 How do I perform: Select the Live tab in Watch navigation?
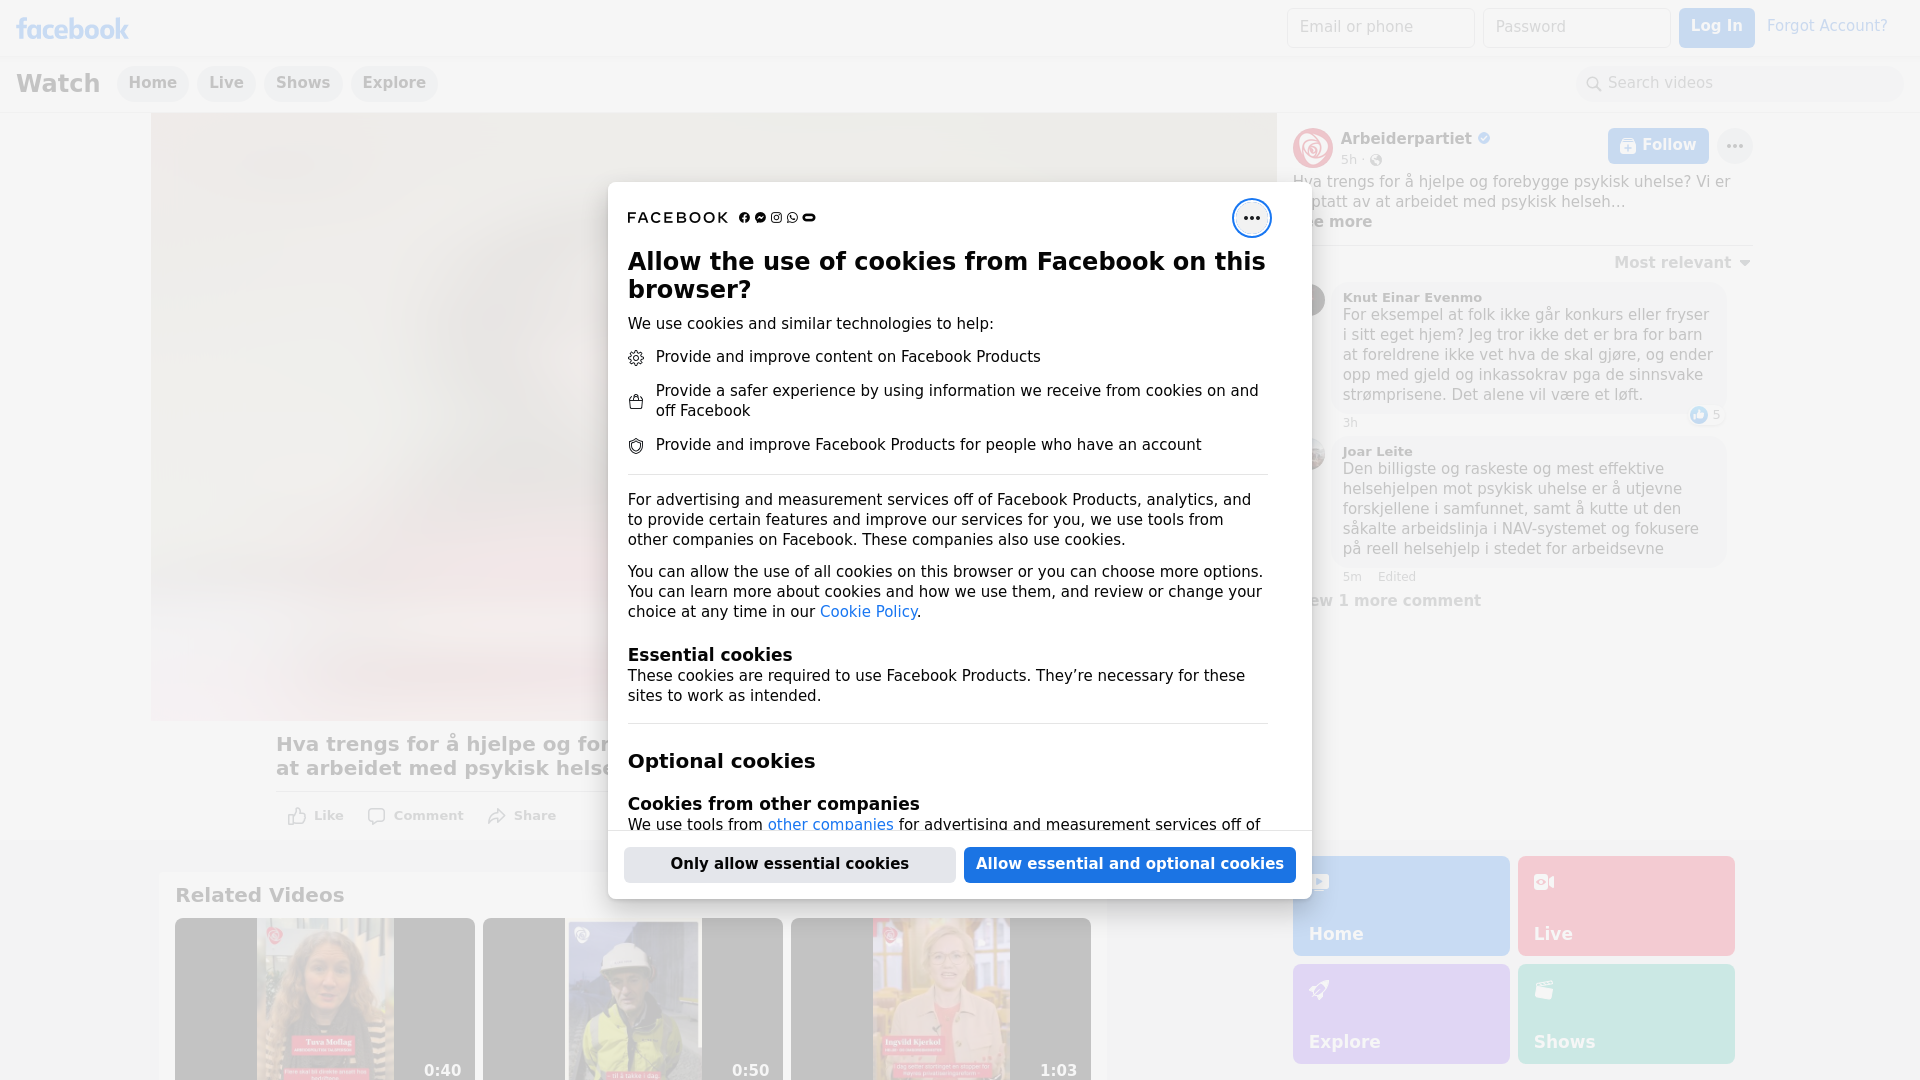coord(226,83)
